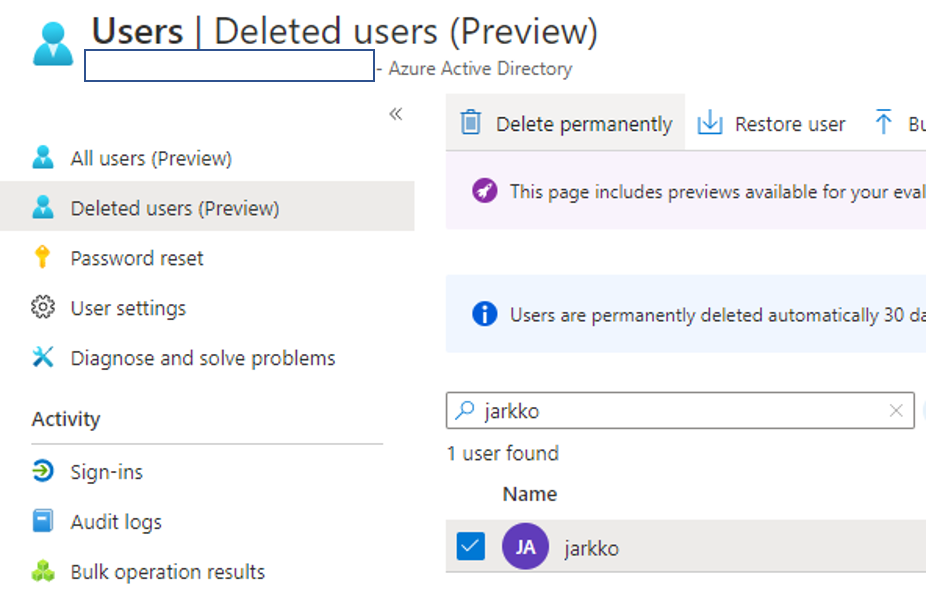Click the JA avatar circle
Image resolution: width=926 pixels, height=593 pixels.
(x=525, y=548)
